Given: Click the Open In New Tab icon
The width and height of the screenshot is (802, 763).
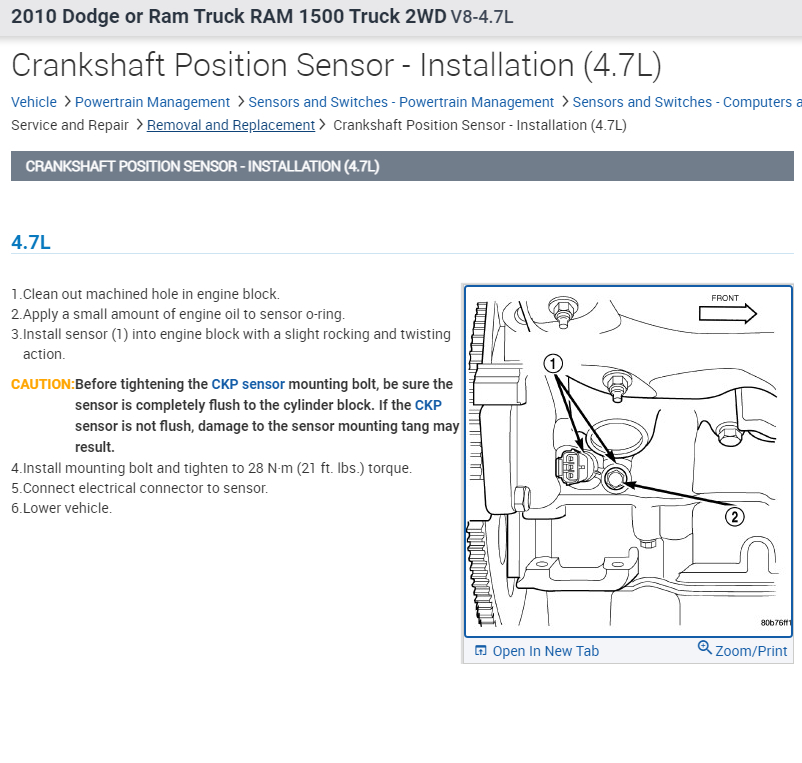Looking at the screenshot, I should click(480, 650).
